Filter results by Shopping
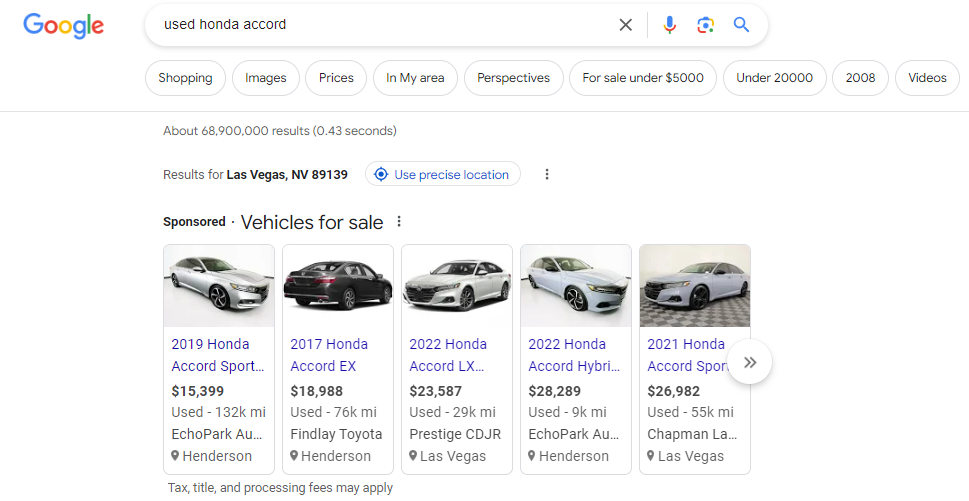 (x=185, y=78)
